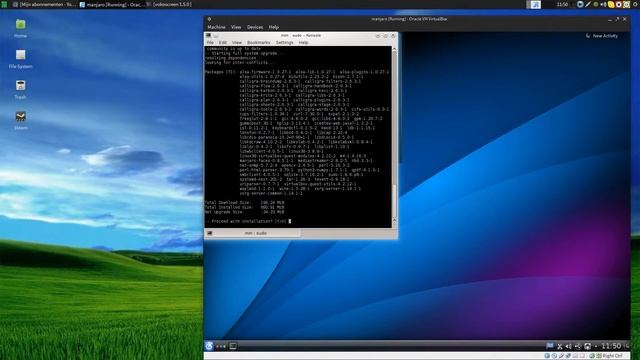Launch the Steam desktop icon

click(20, 116)
